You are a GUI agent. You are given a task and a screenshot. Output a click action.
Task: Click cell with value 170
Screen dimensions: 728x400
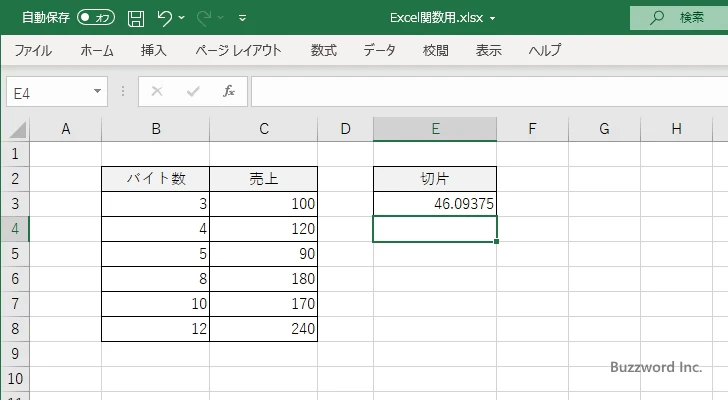tap(264, 304)
